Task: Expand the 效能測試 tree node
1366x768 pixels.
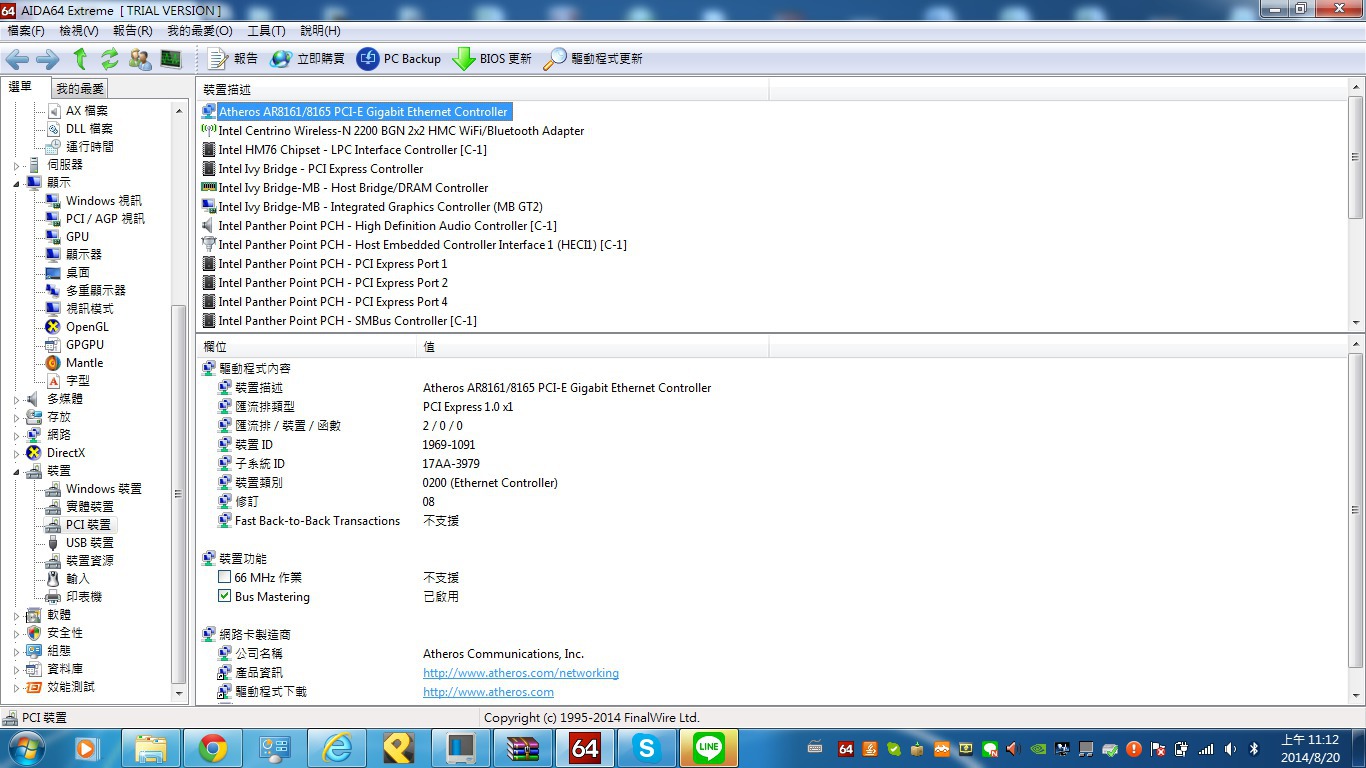Action: click(17, 687)
